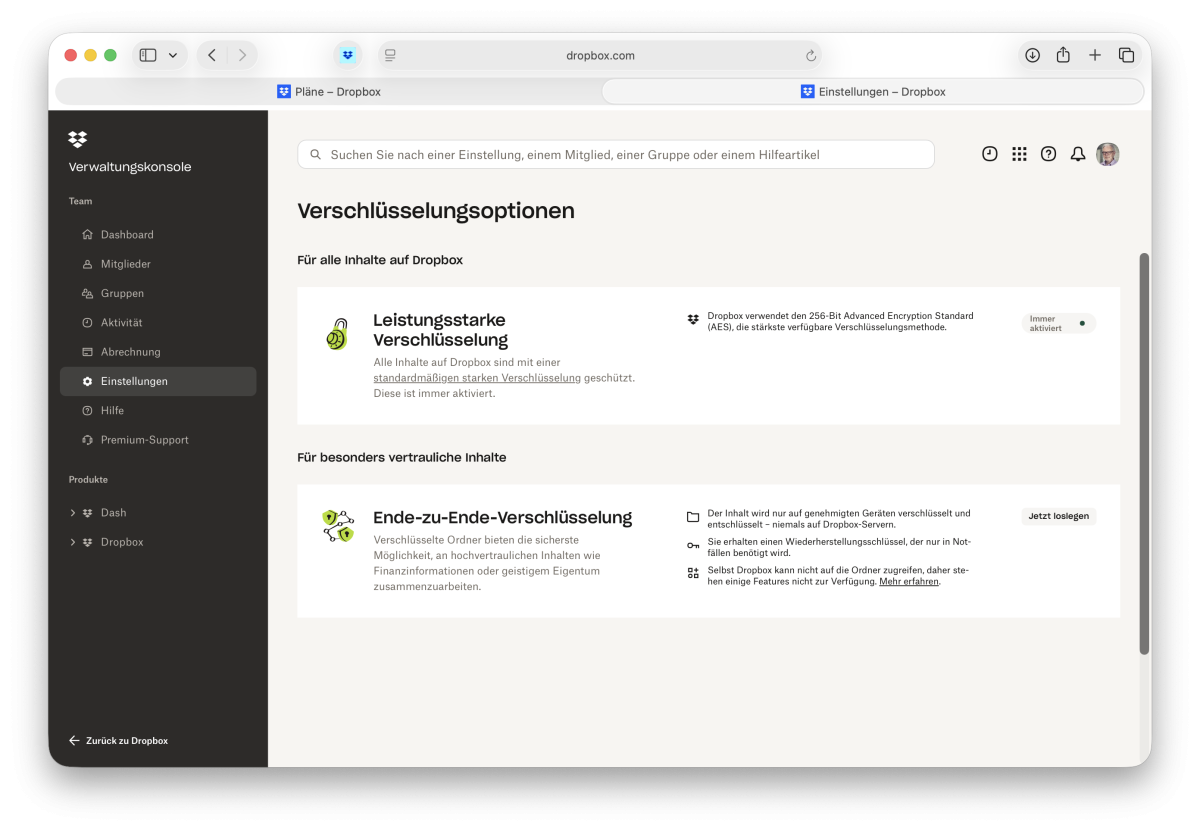
Task: Click the search magnifier icon
Action: click(316, 155)
